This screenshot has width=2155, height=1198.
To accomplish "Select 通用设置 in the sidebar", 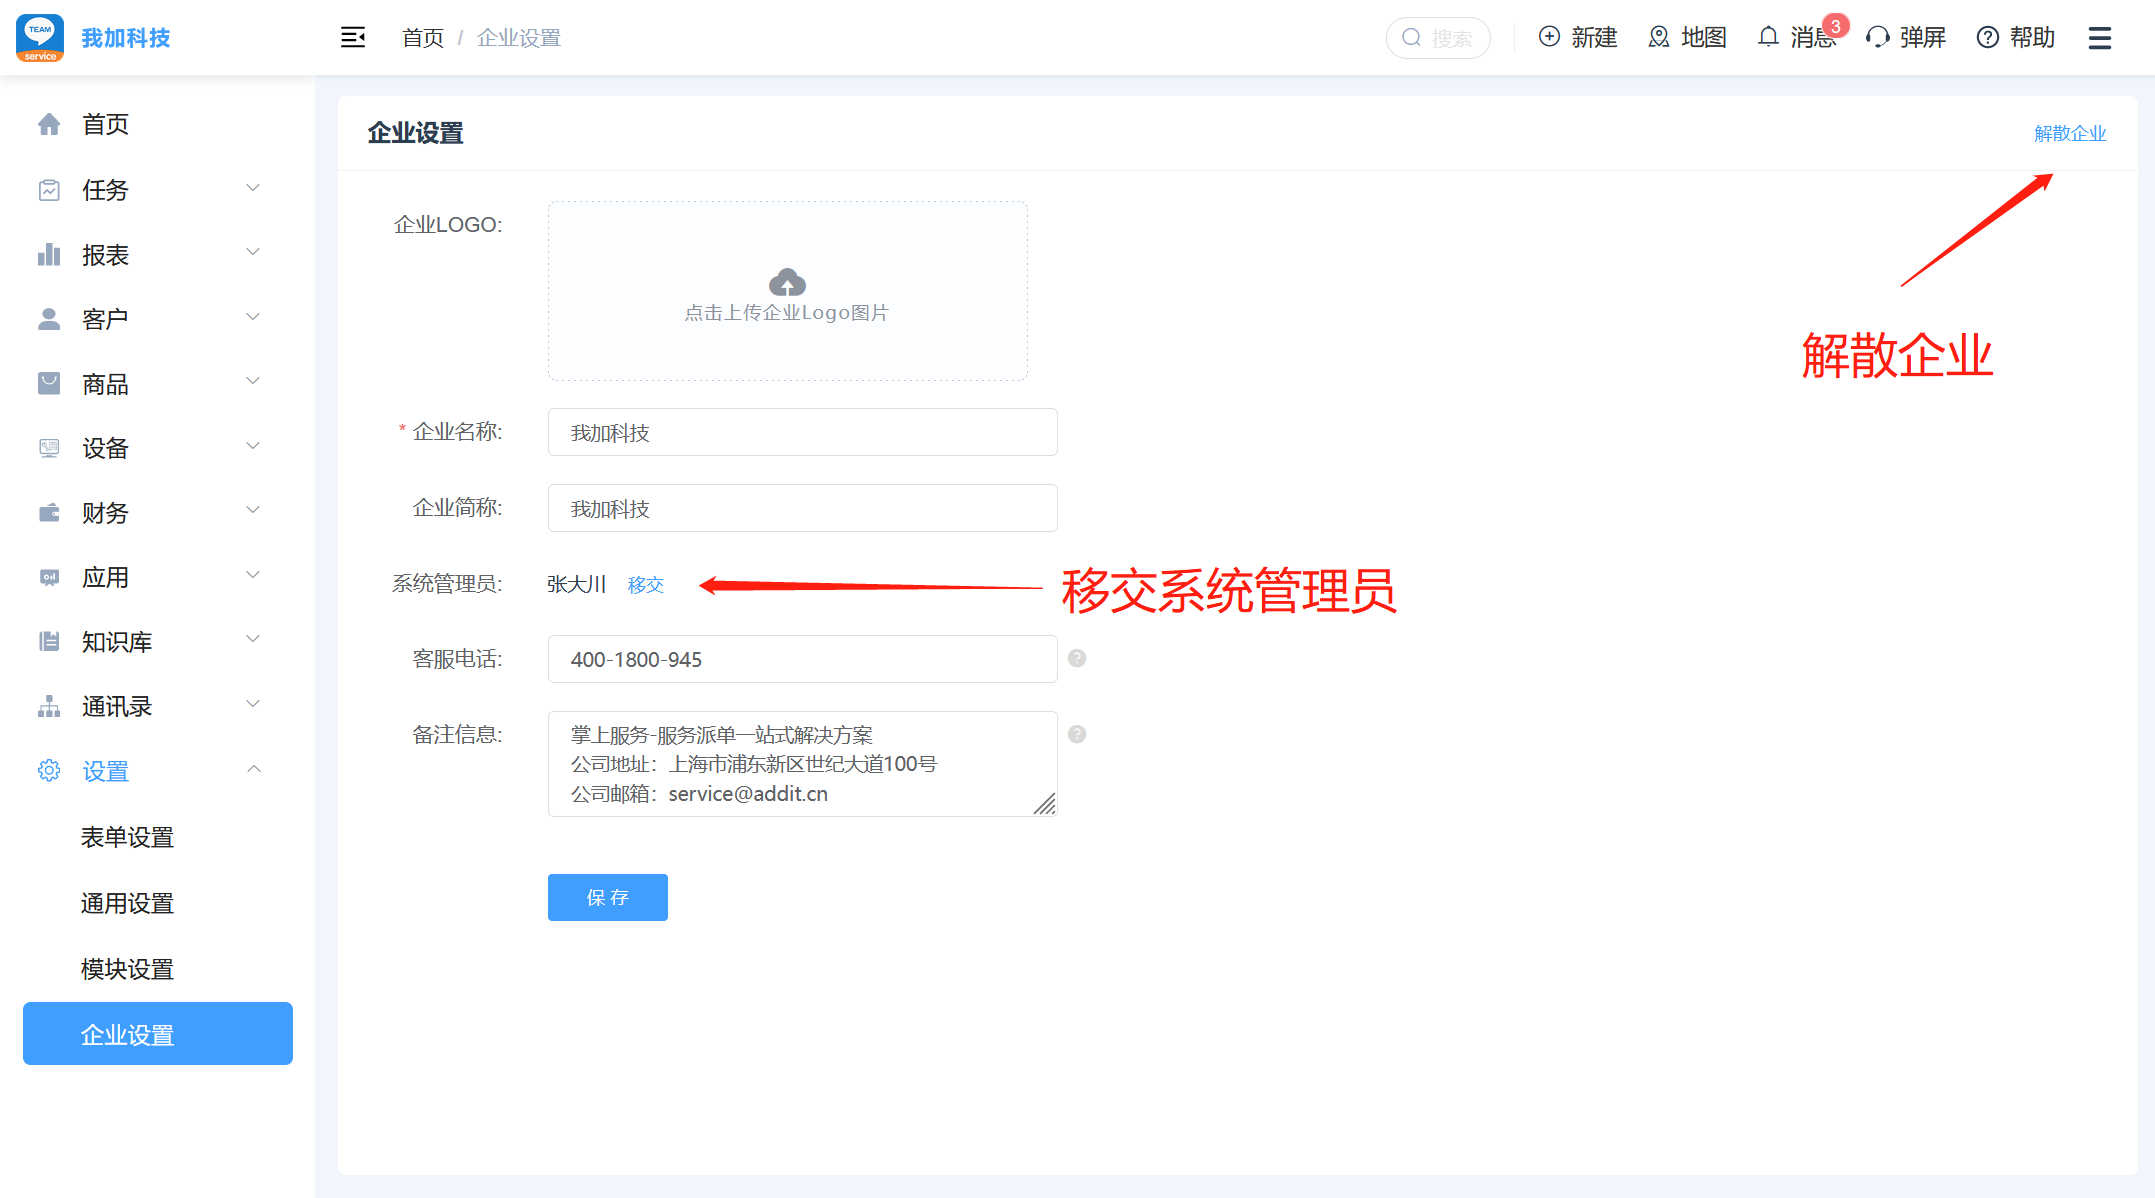I will 127,903.
